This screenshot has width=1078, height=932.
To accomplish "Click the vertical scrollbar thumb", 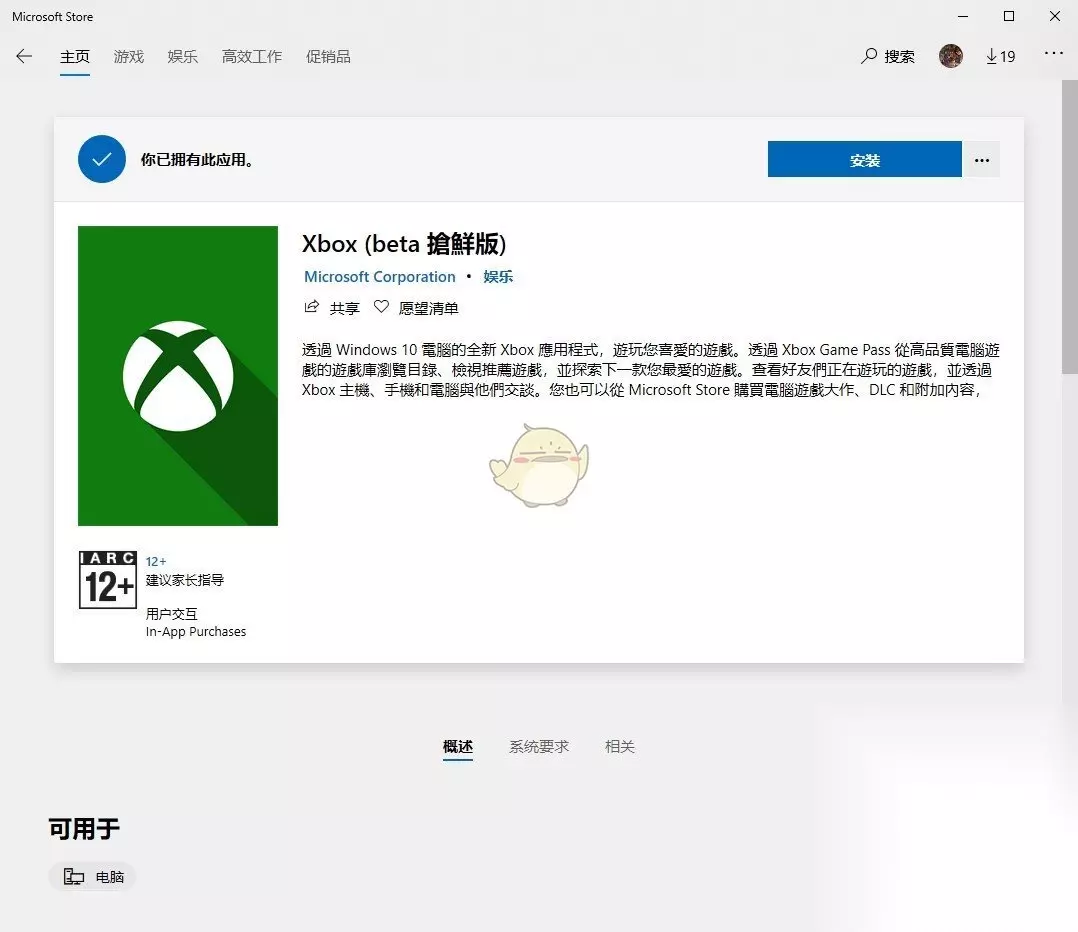I will (1070, 228).
